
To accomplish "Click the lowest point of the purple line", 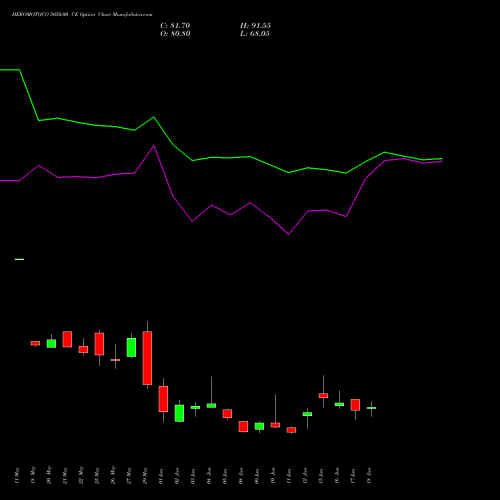I will pos(288,234).
